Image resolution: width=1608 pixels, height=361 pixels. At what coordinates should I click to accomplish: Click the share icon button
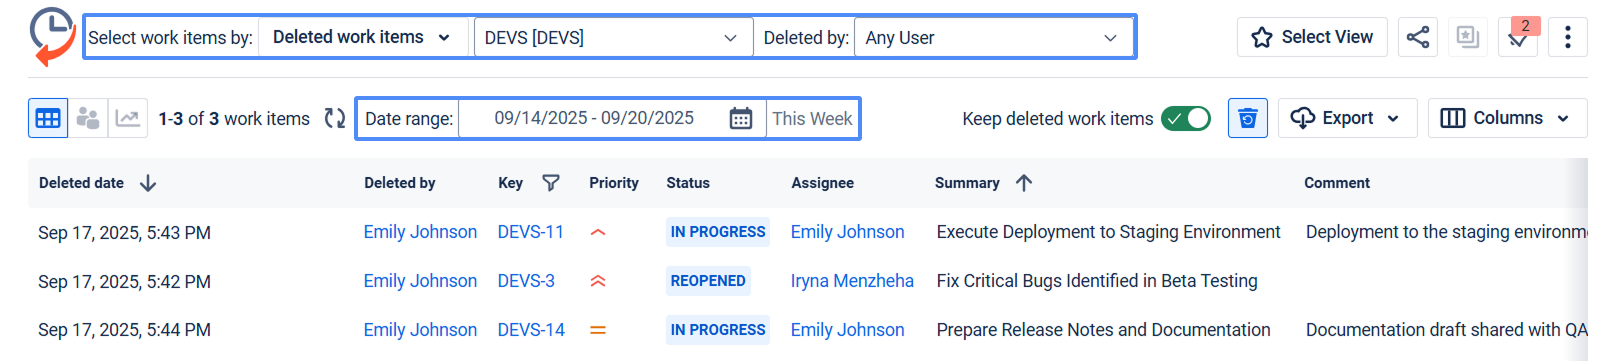coord(1418,37)
